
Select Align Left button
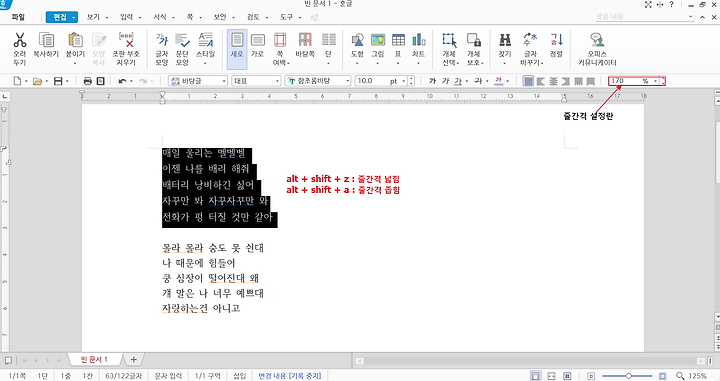click(541, 81)
